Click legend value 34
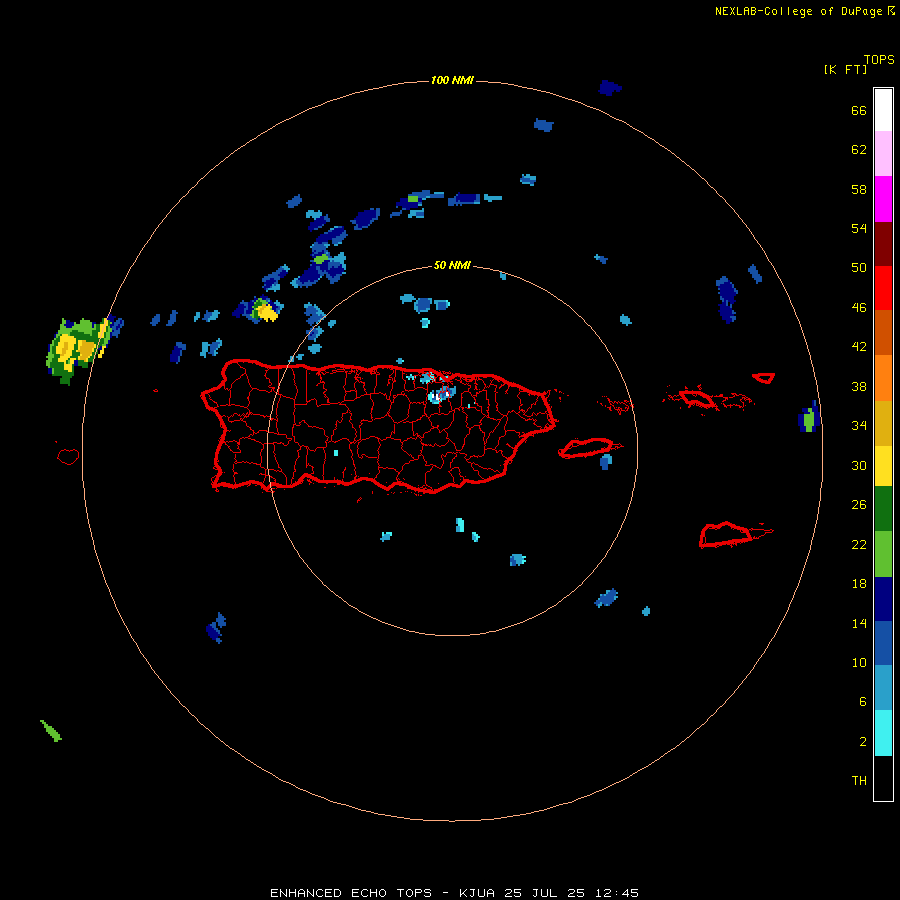Image resolution: width=900 pixels, height=900 pixels. (859, 426)
